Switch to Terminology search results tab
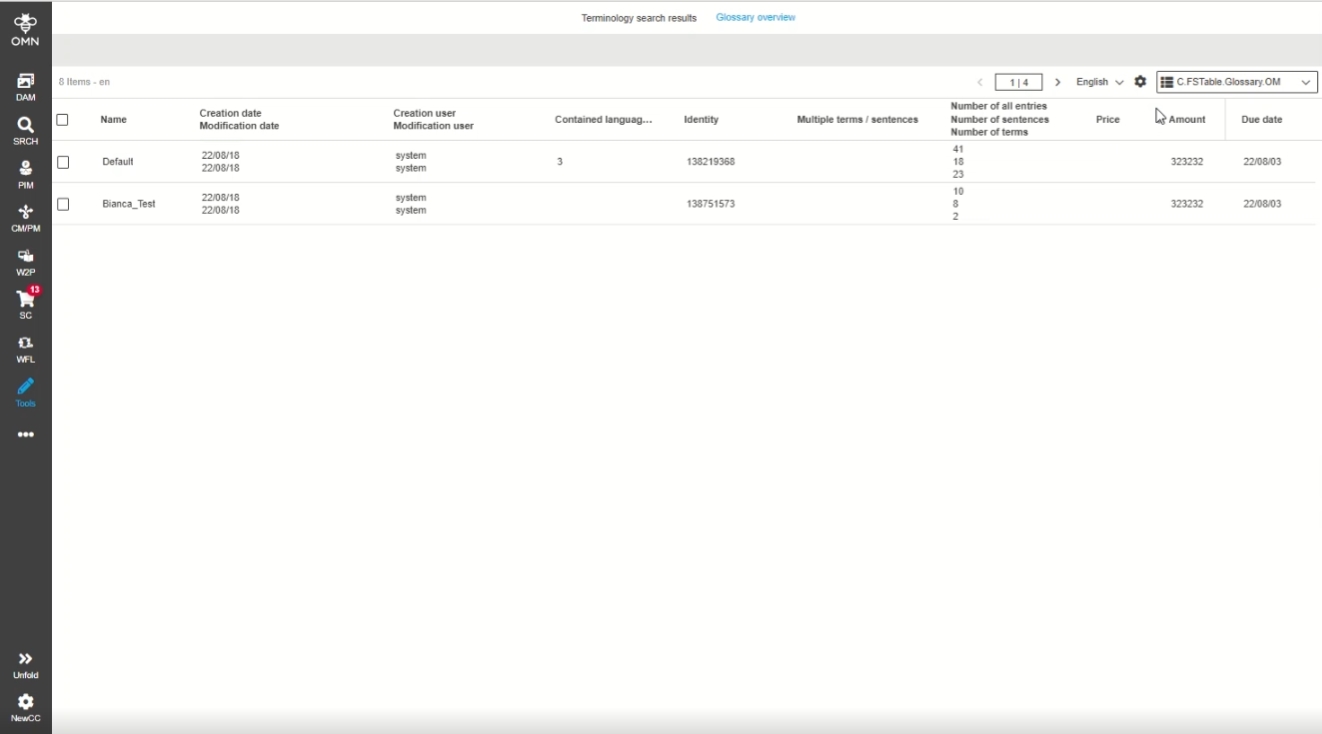This screenshot has height=734, width=1322. (x=639, y=18)
